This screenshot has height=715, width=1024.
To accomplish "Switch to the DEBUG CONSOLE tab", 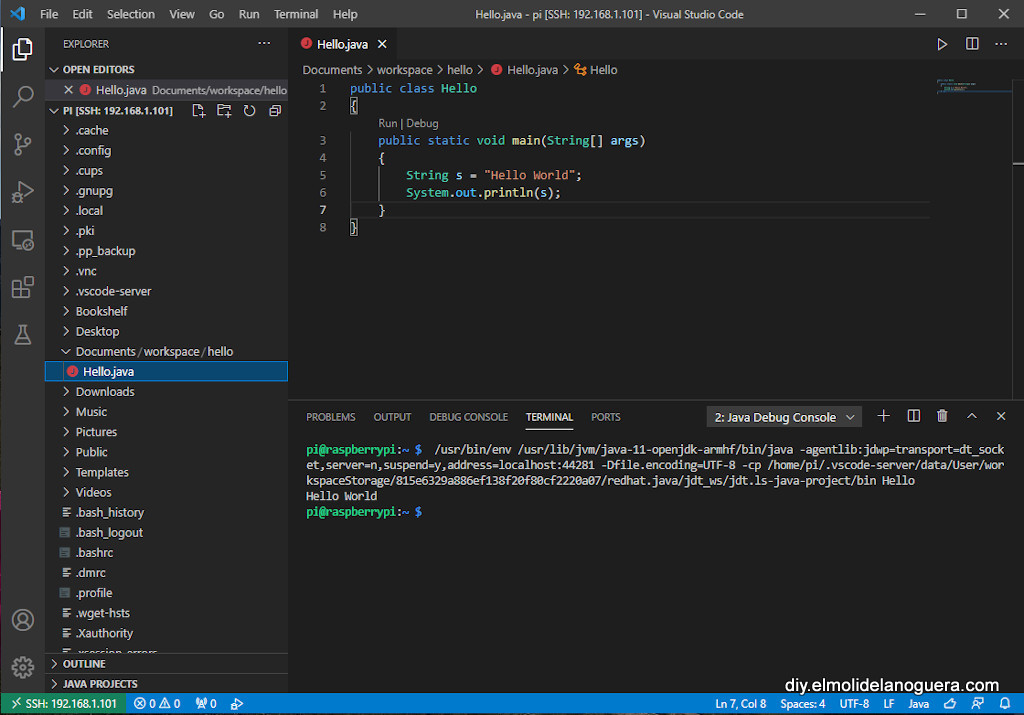I will (468, 417).
